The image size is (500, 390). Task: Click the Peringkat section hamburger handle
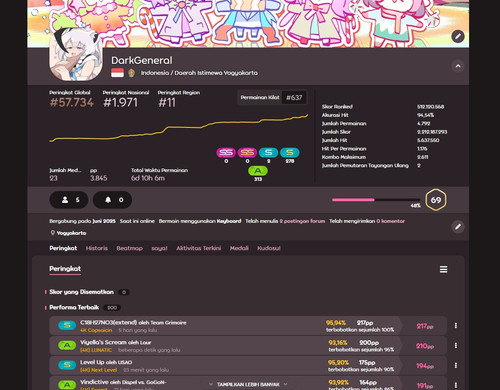pos(443,269)
